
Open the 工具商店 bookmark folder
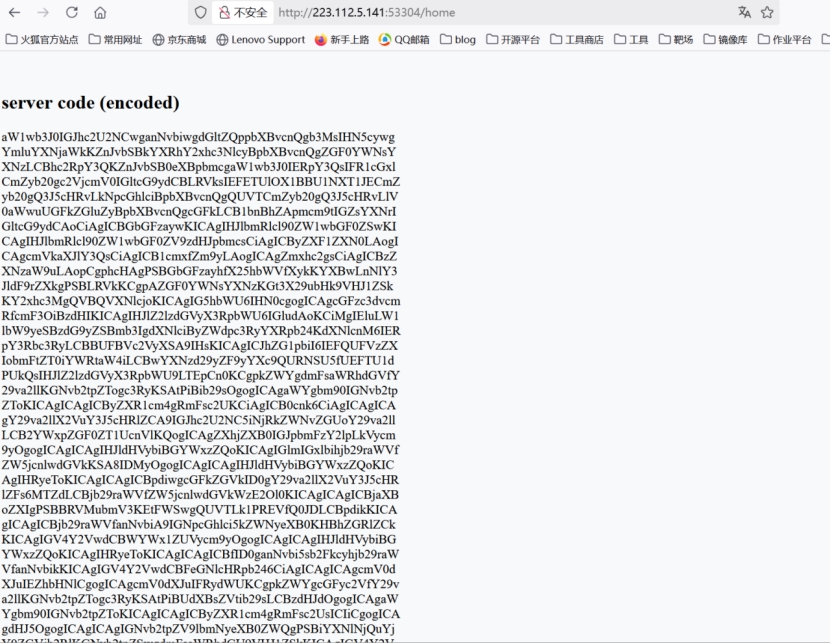tap(577, 40)
